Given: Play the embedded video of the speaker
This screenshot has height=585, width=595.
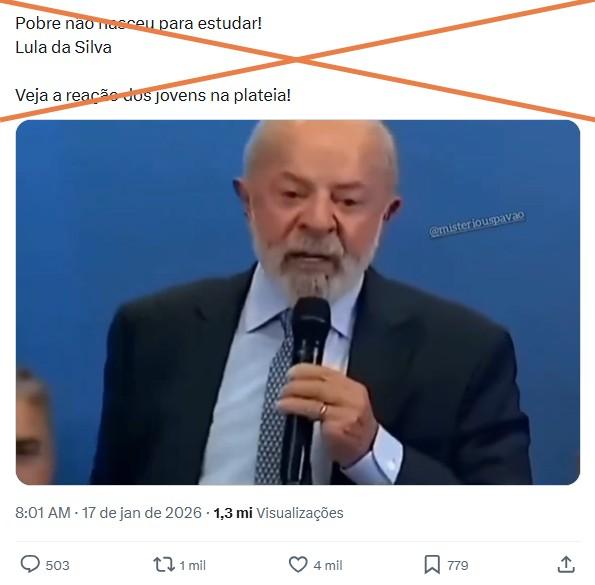Looking at the screenshot, I should click(298, 302).
